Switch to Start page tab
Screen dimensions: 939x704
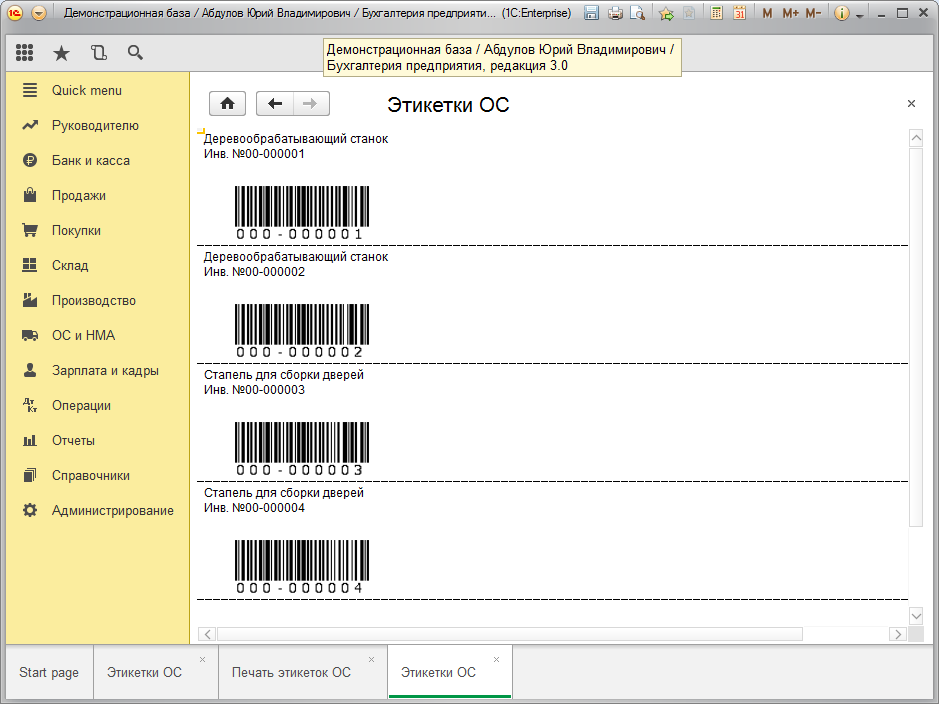(49, 672)
